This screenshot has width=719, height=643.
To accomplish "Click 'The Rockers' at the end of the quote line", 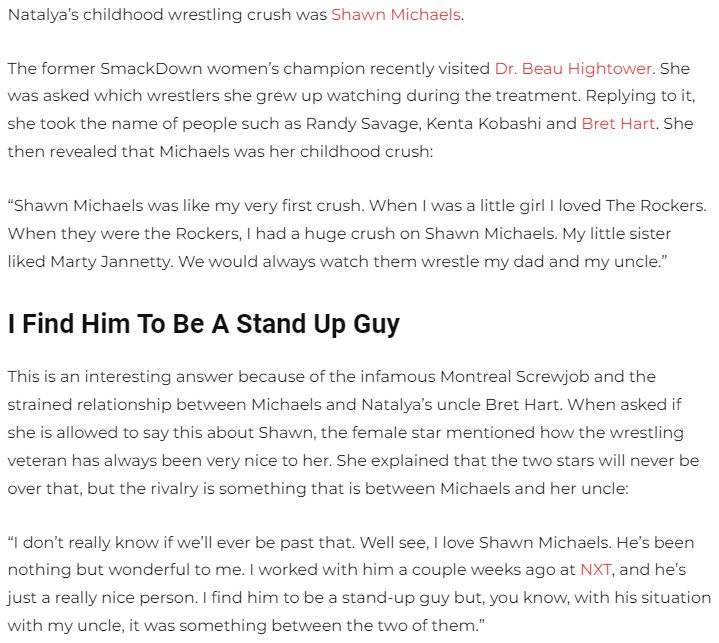I will pyautogui.click(x=656, y=206).
